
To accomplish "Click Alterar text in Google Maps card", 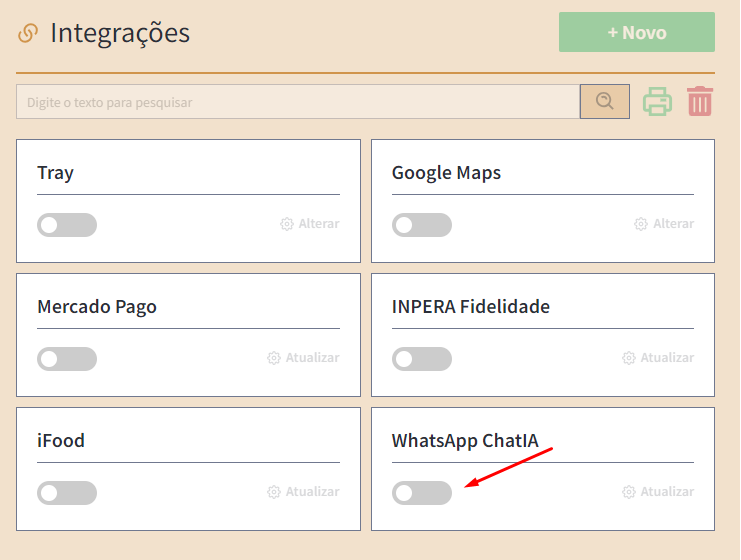I will 673,224.
